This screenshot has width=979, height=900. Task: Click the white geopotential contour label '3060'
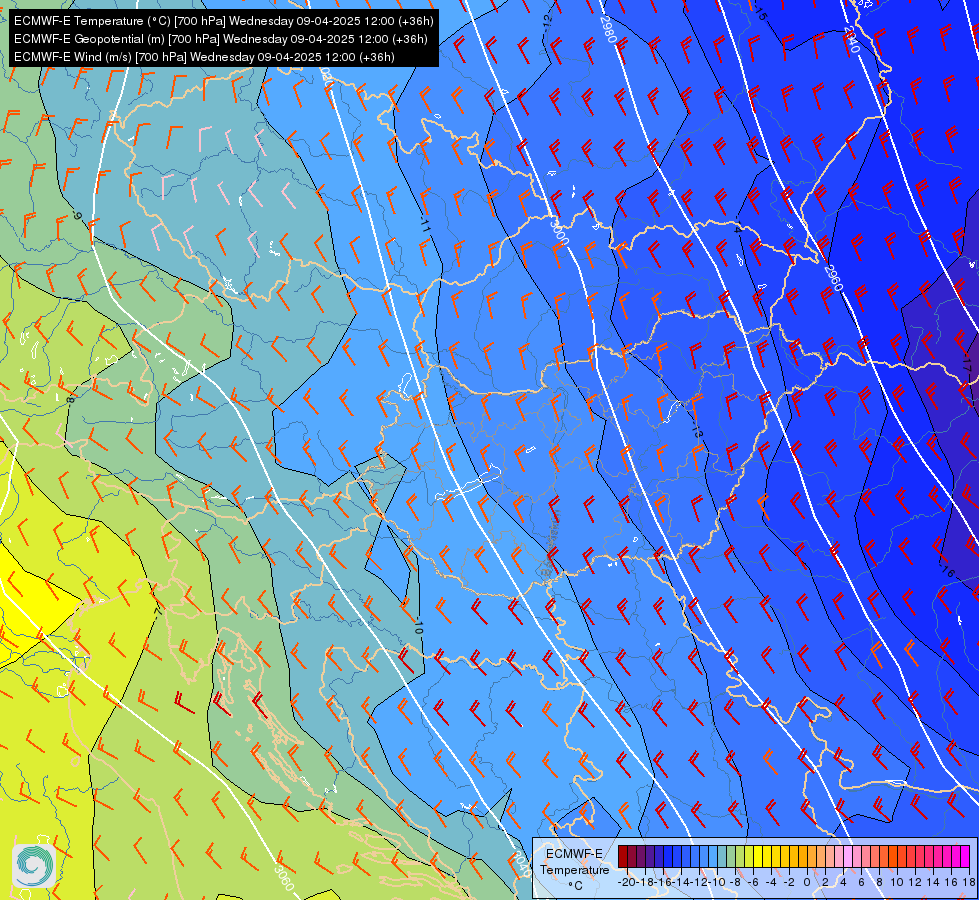tap(283, 877)
